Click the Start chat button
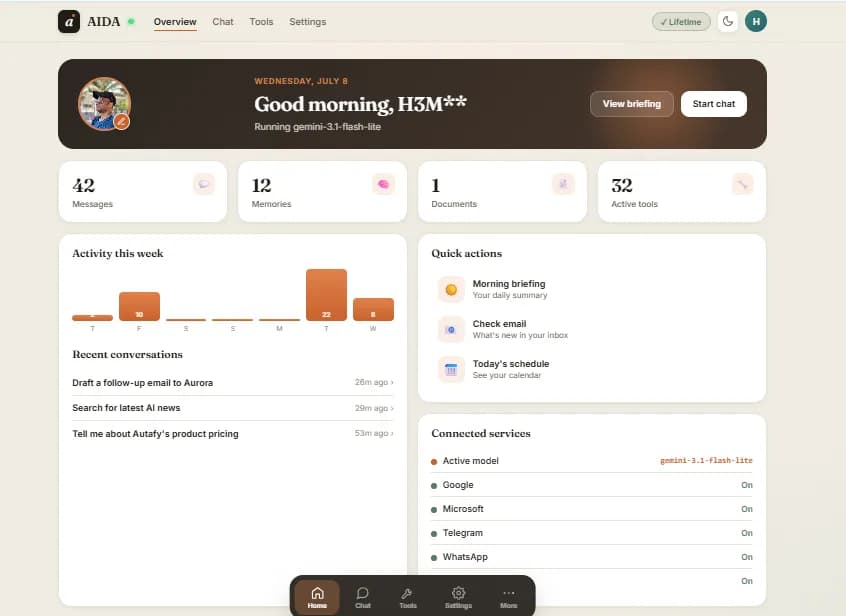Image resolution: width=846 pixels, height=616 pixels. [x=713, y=104]
